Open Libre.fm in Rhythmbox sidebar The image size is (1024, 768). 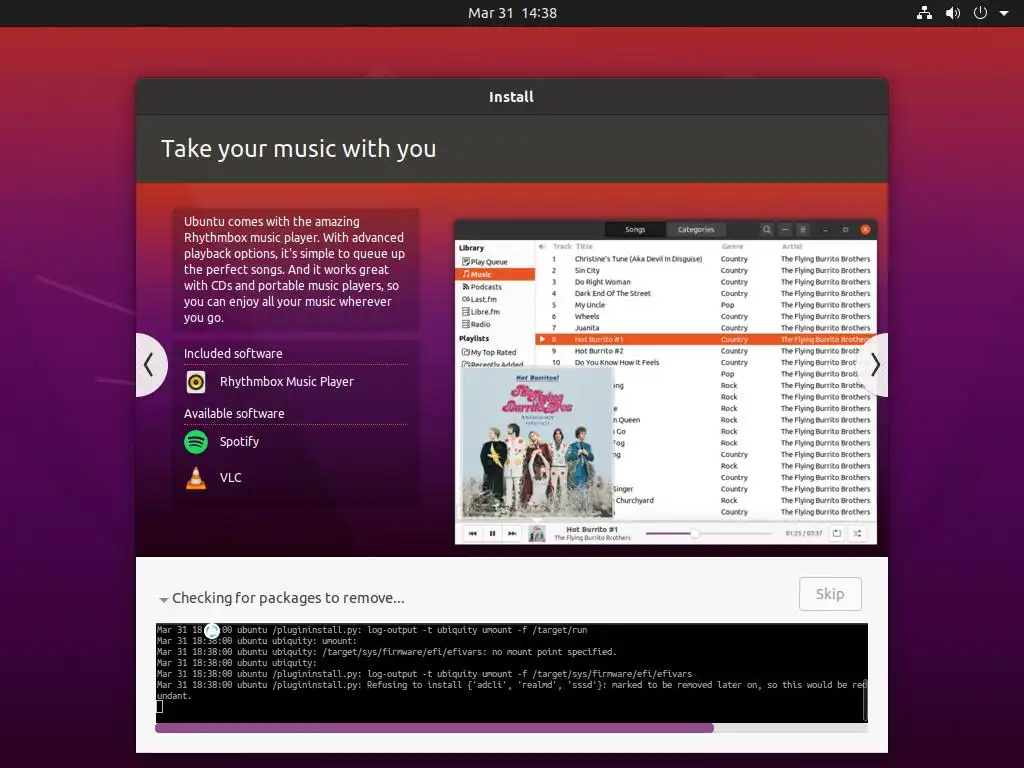(481, 312)
